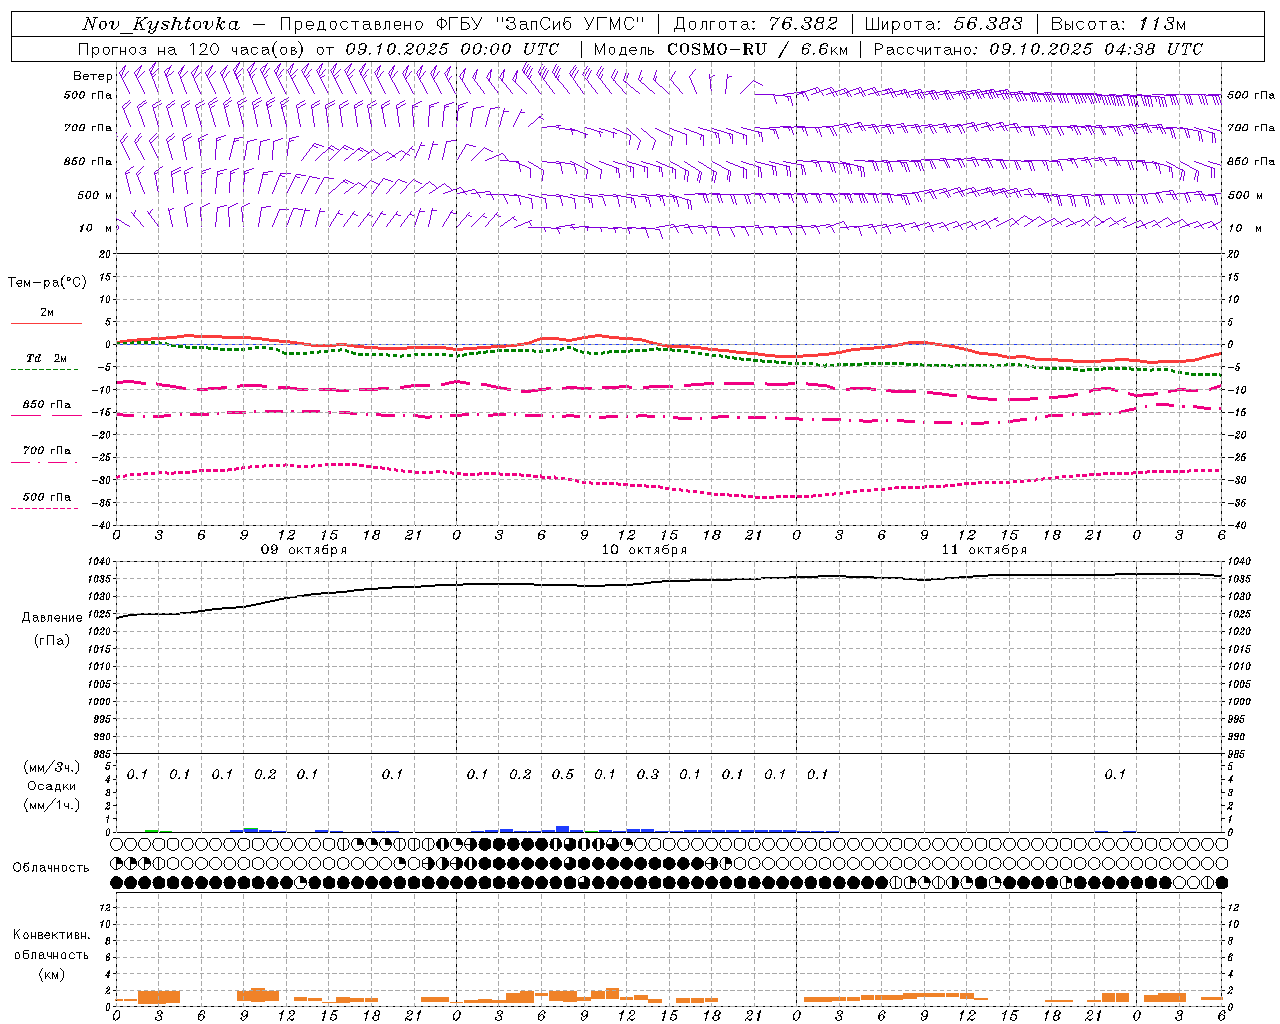
Task: Click the date label '10 октября'
Action: point(644,550)
